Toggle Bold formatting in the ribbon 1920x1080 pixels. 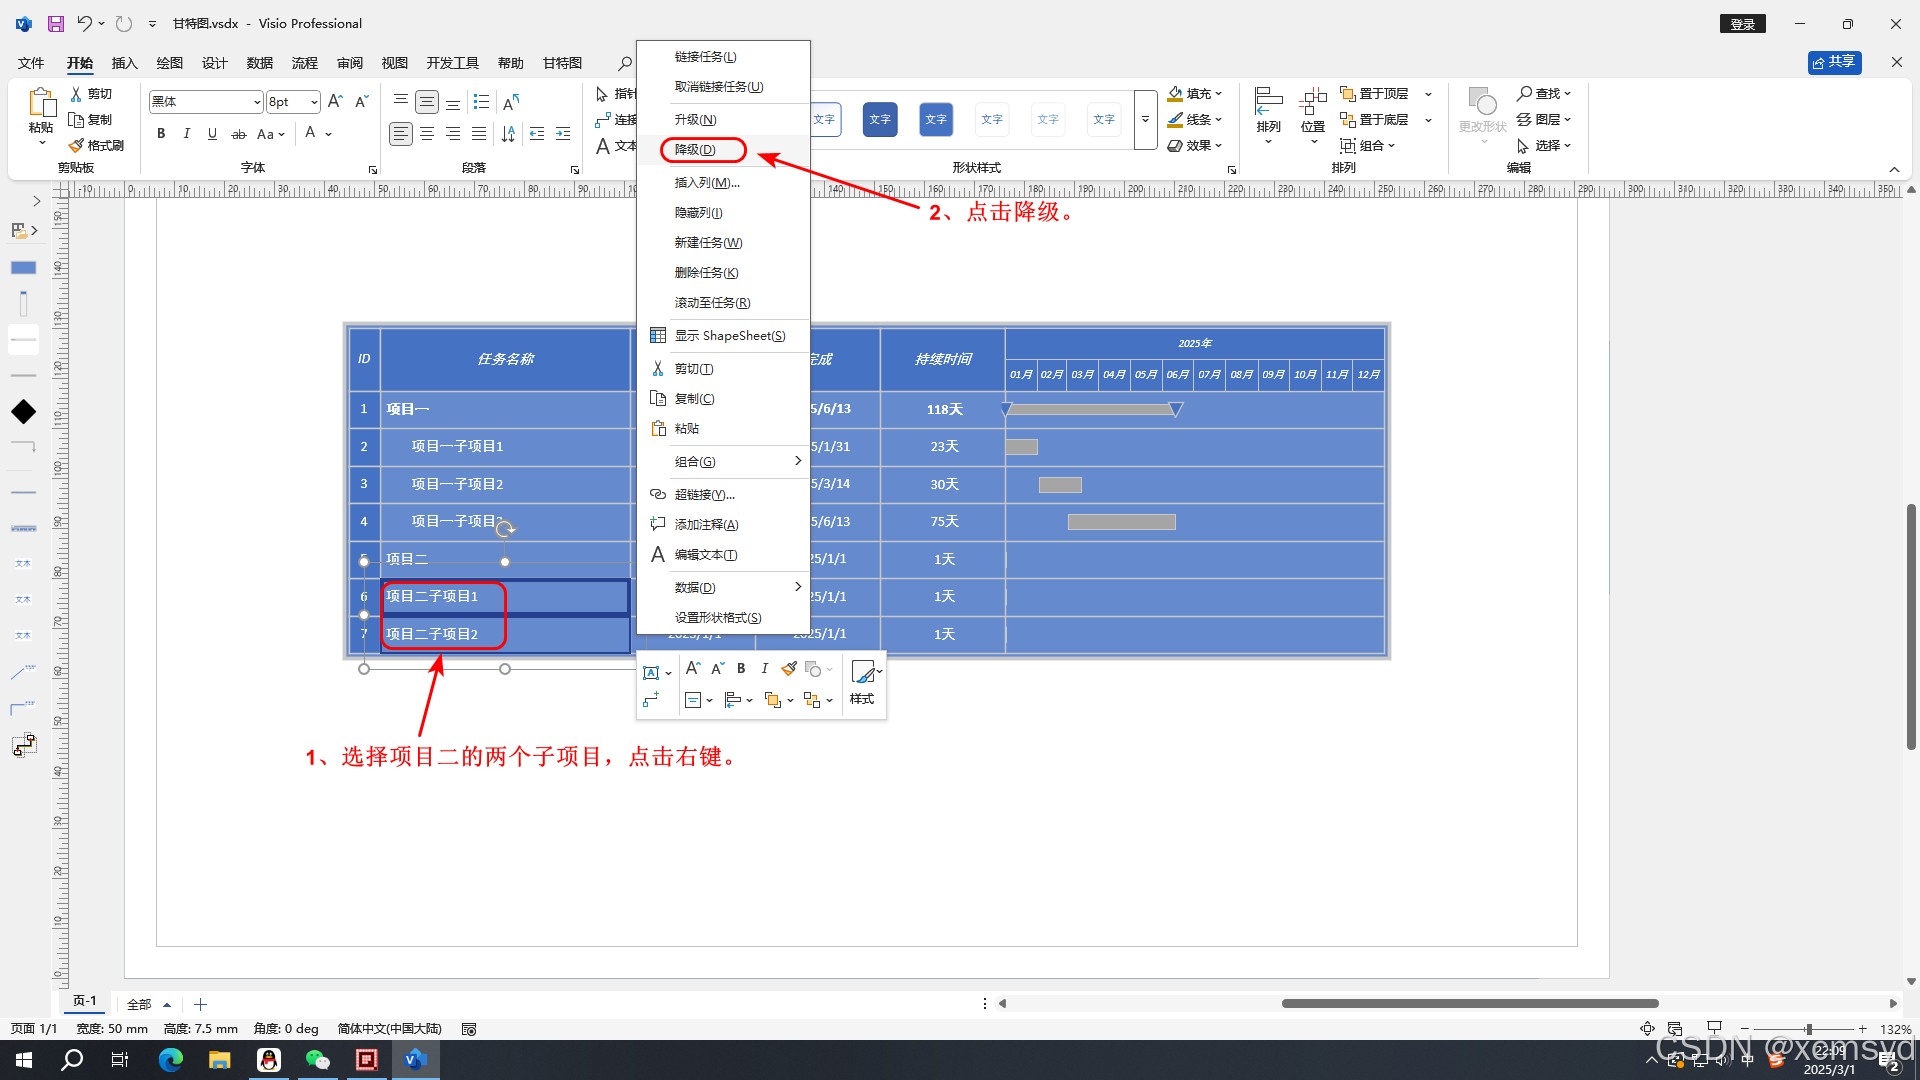point(161,134)
